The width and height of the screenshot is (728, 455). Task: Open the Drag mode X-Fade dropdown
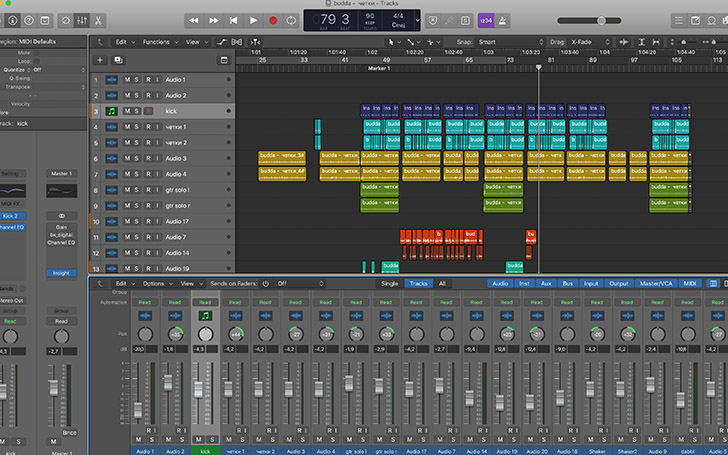[x=587, y=42]
